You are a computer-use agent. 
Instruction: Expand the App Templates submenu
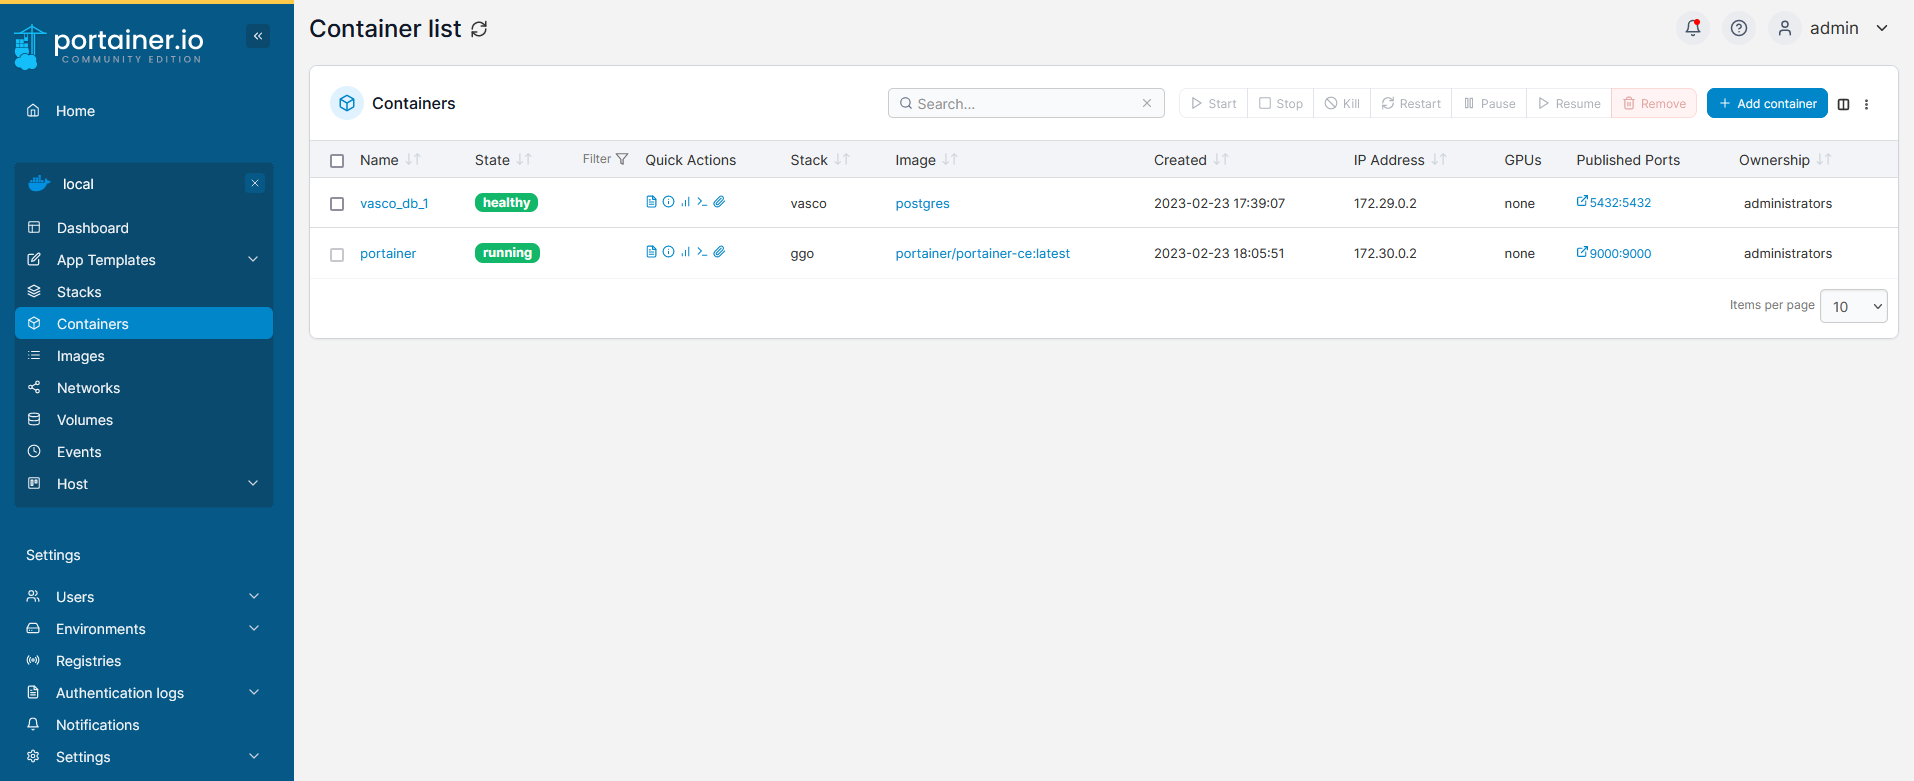253,260
